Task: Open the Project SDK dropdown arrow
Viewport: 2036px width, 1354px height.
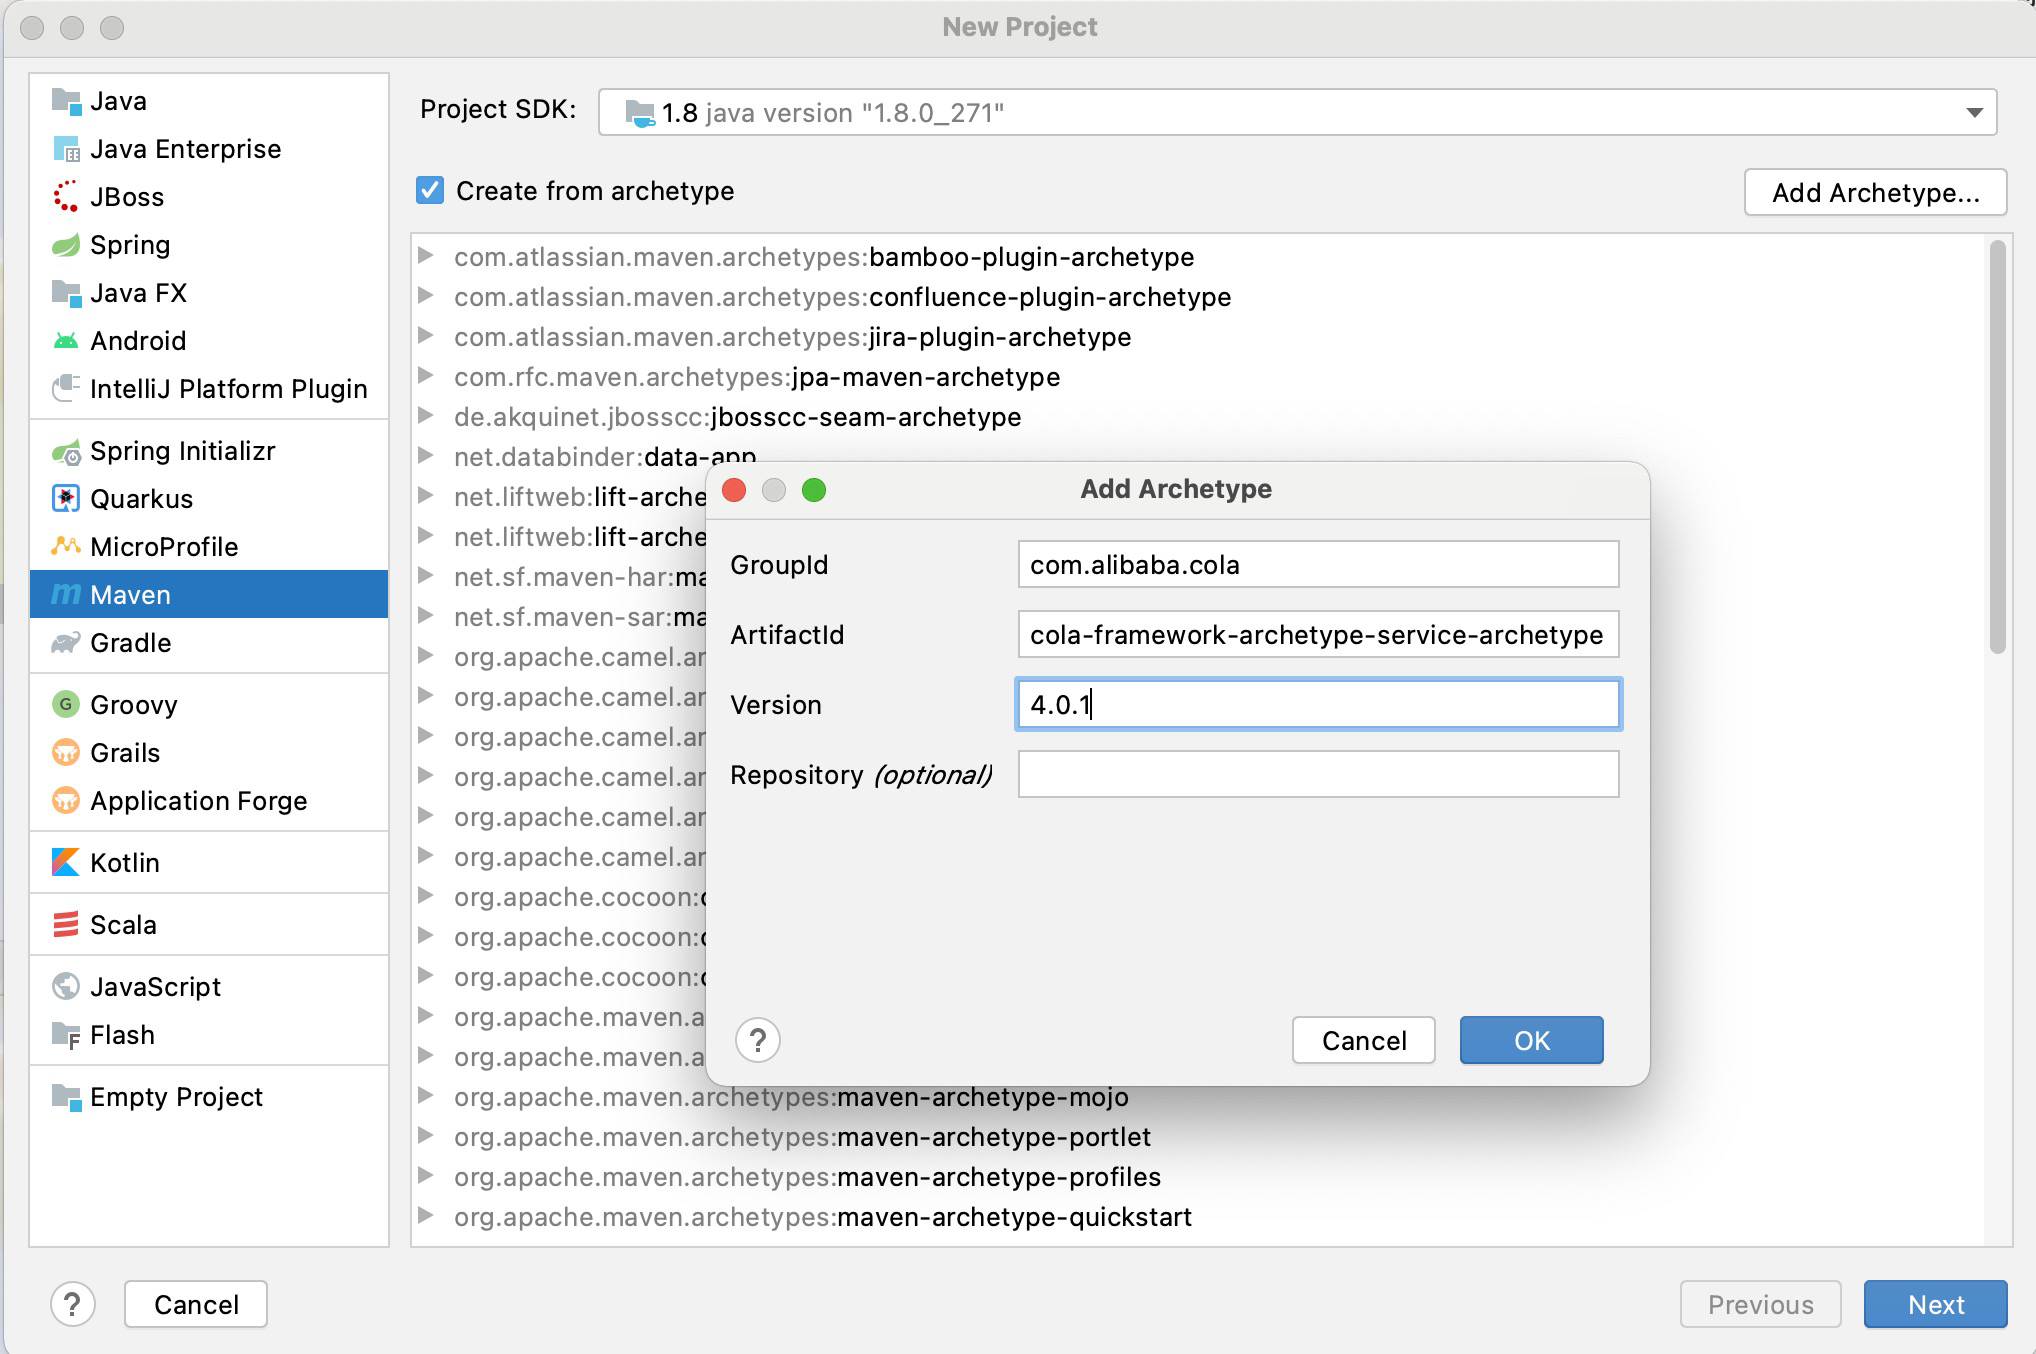Action: pos(1974,113)
